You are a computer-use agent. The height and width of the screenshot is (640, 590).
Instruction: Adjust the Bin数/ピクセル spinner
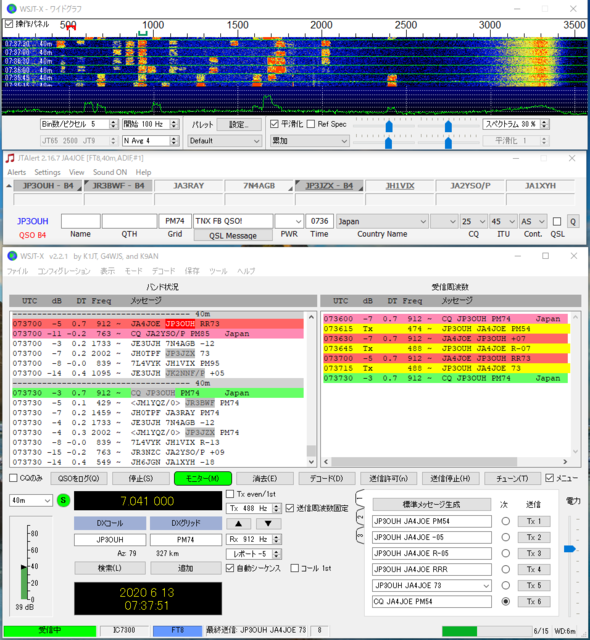113,124
